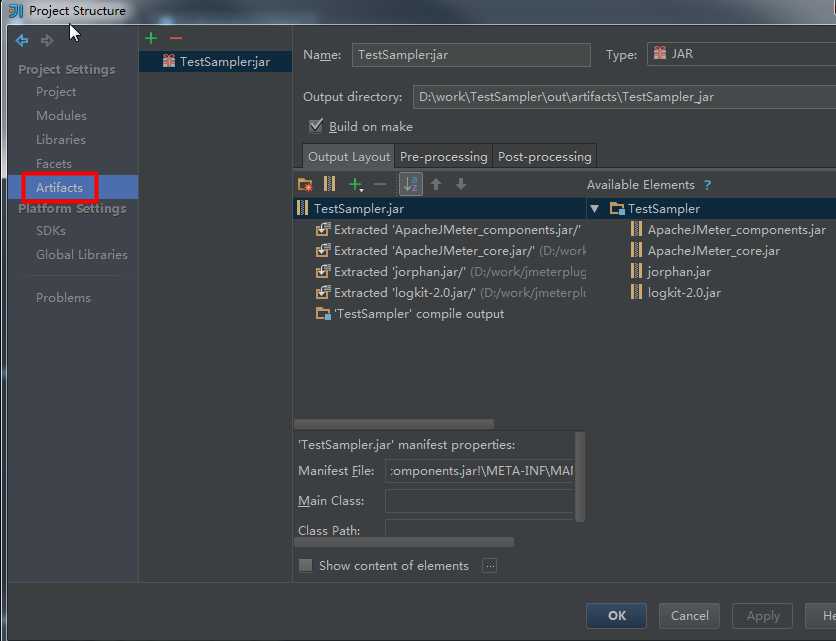Click JAR type icon in Type field

(x=660, y=53)
